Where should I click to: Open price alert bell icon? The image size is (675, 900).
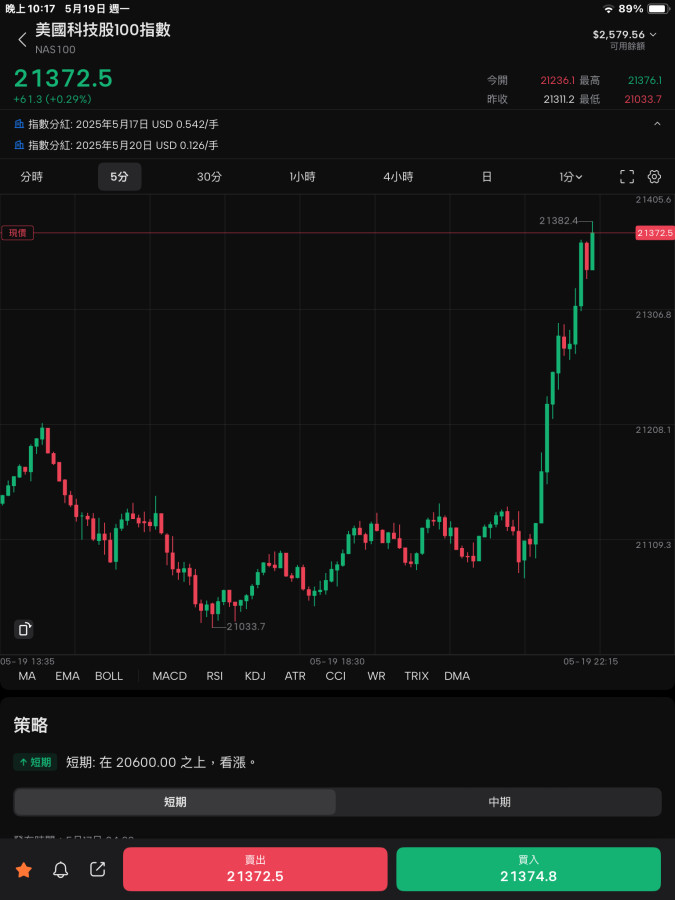point(60,870)
